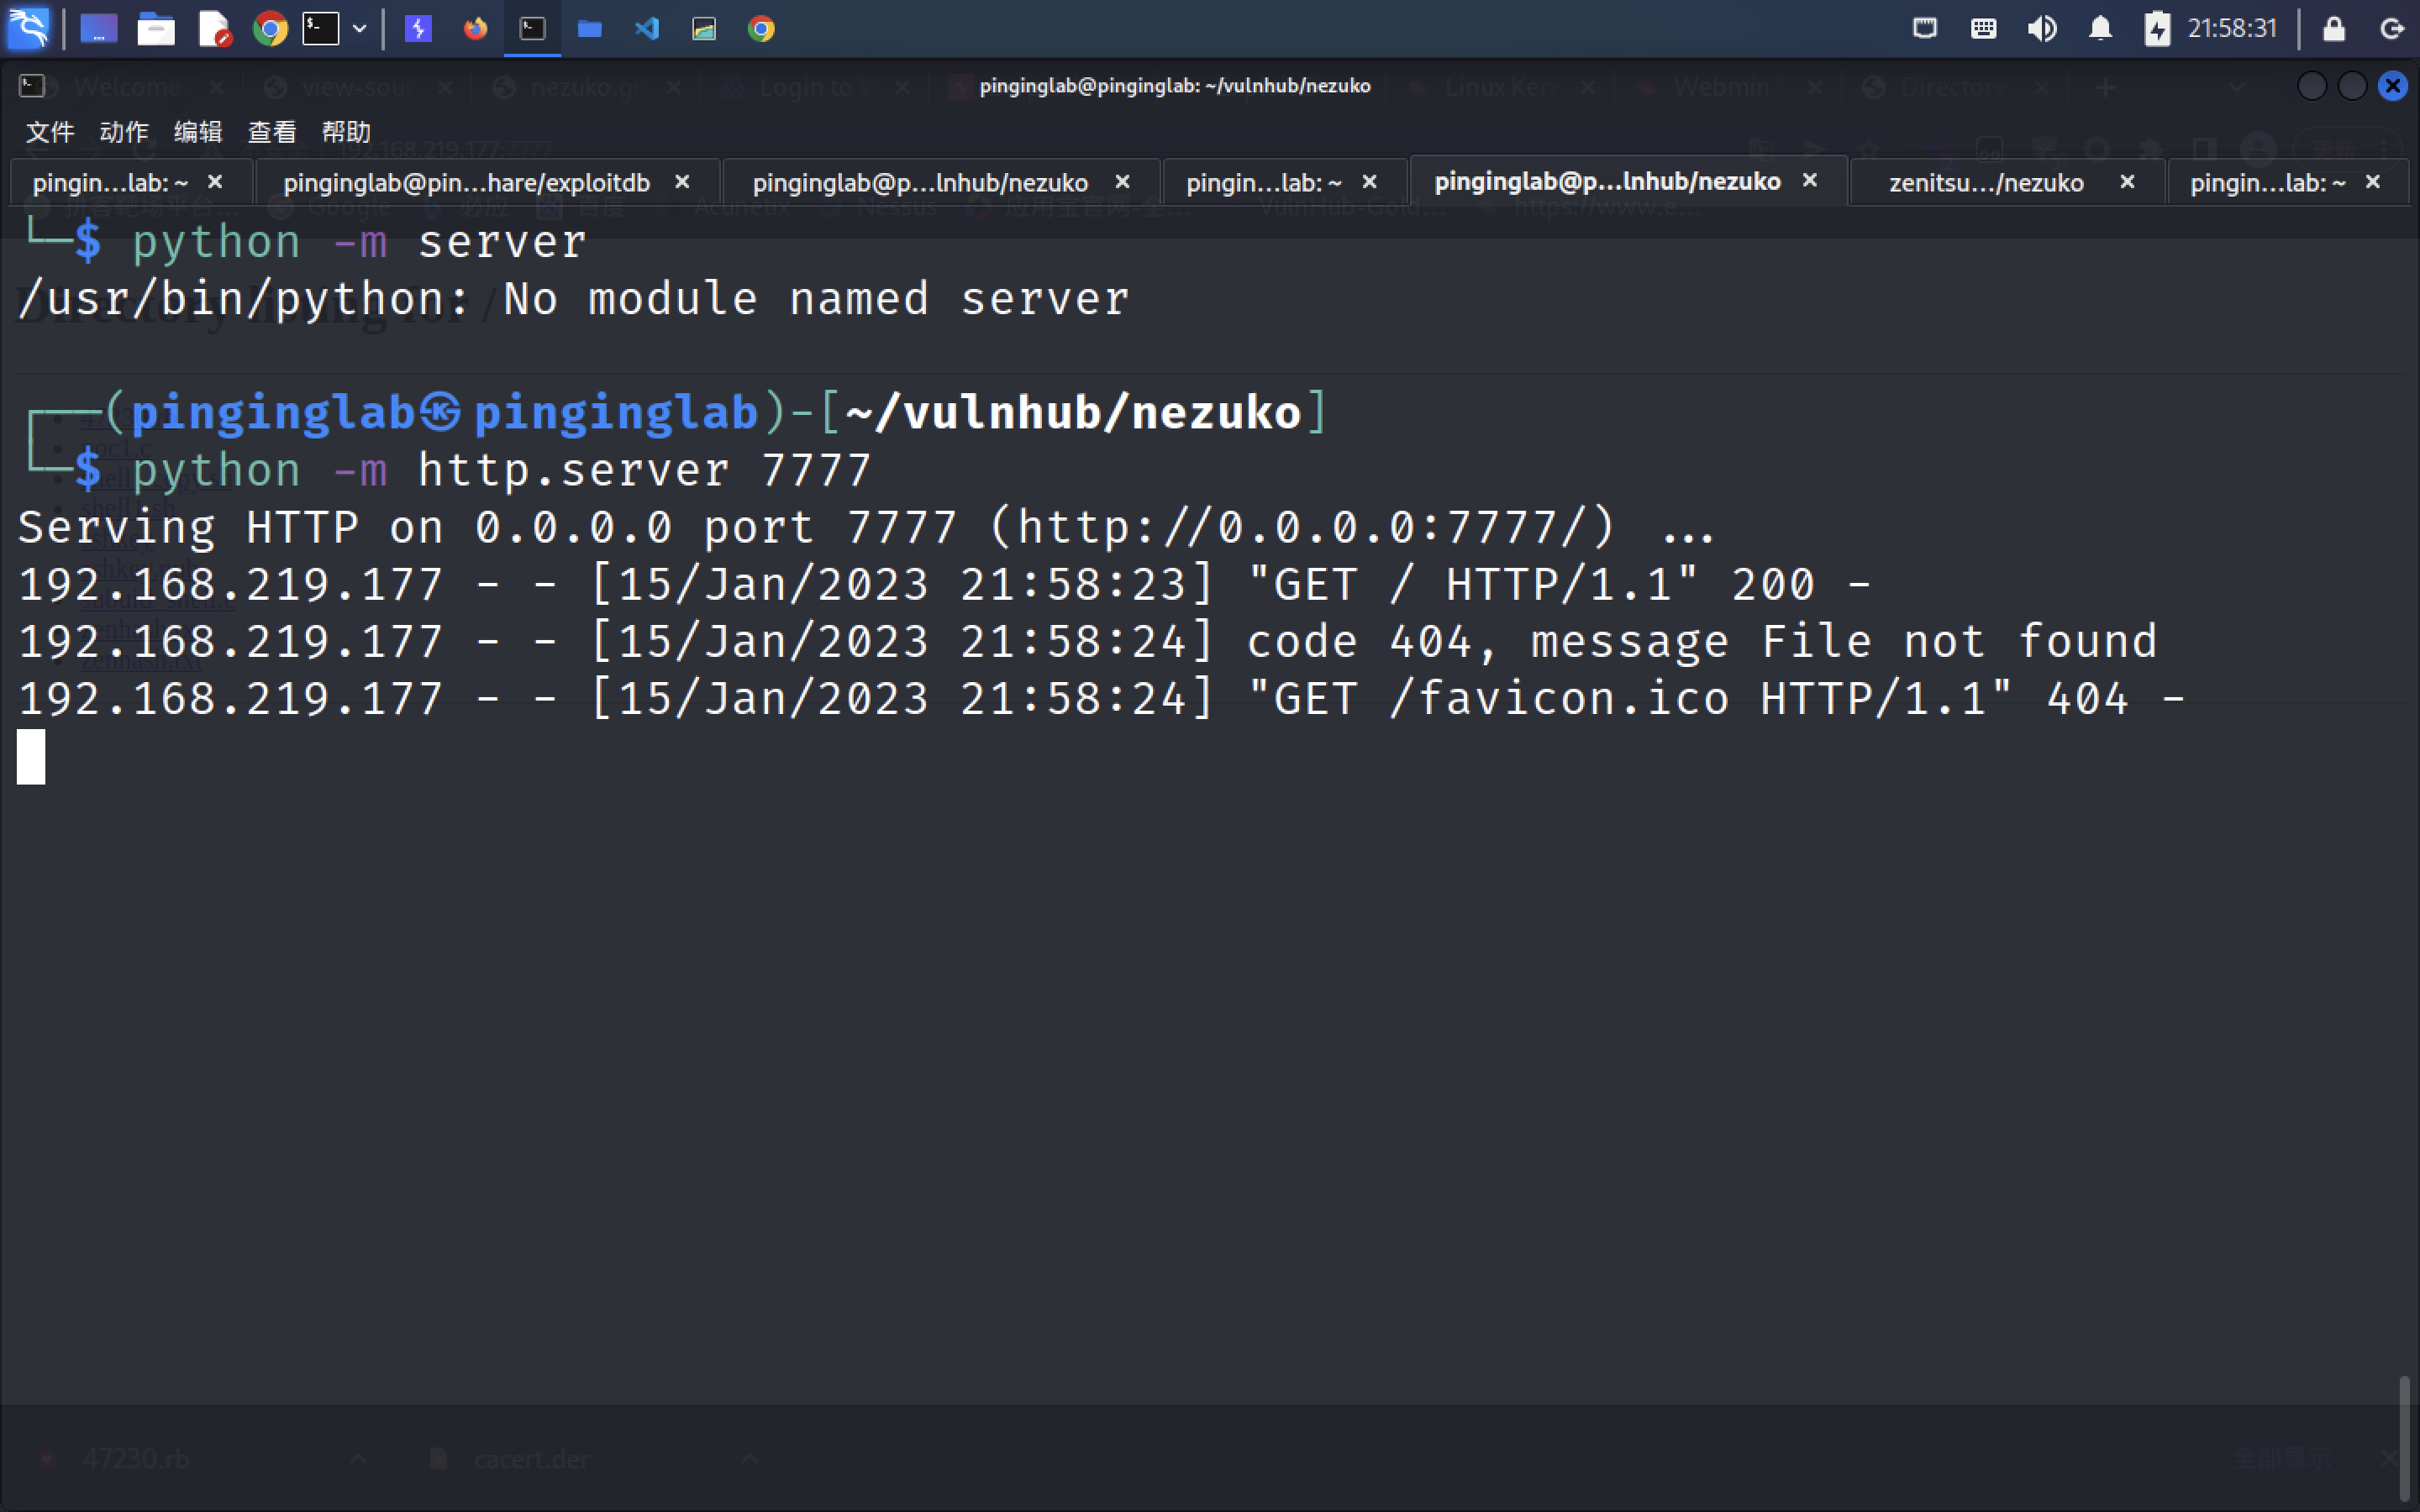The height and width of the screenshot is (1512, 2420).
Task: Switch to the purple lightning app in the taskbar
Action: (x=418, y=28)
